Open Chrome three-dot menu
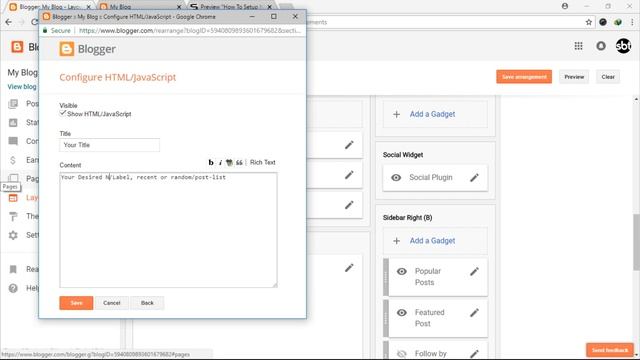The height and width of the screenshot is (360, 640). click(x=632, y=22)
